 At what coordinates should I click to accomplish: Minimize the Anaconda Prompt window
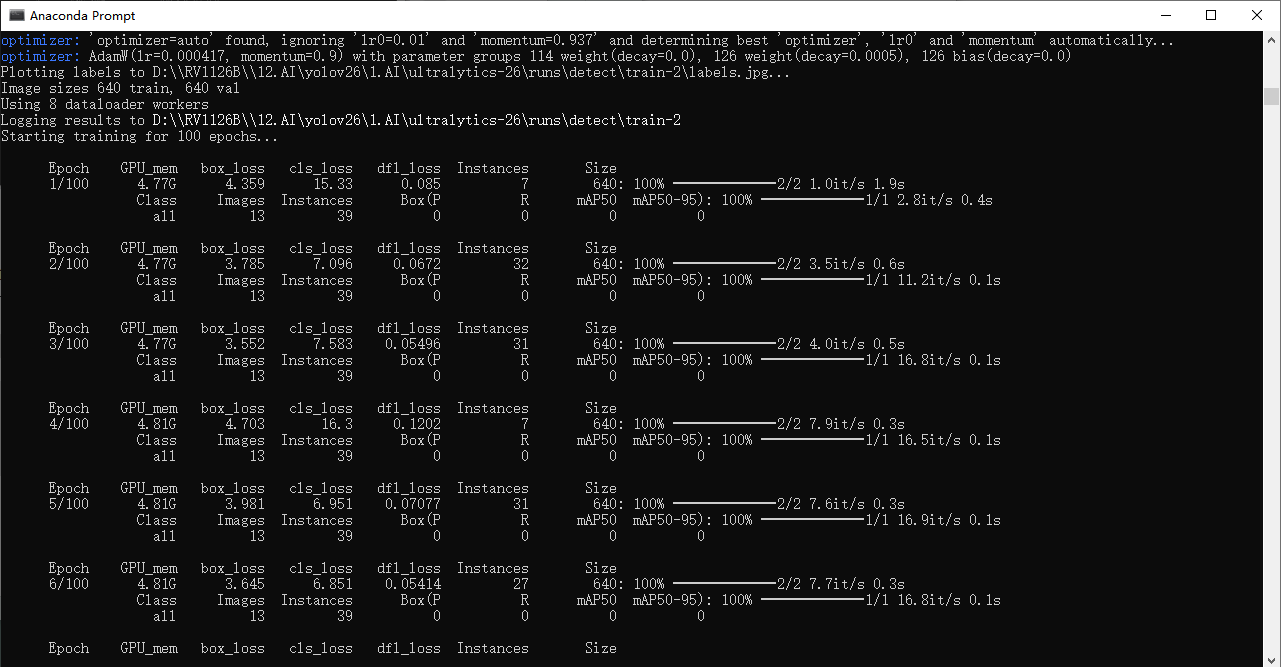pyautogui.click(x=1164, y=15)
